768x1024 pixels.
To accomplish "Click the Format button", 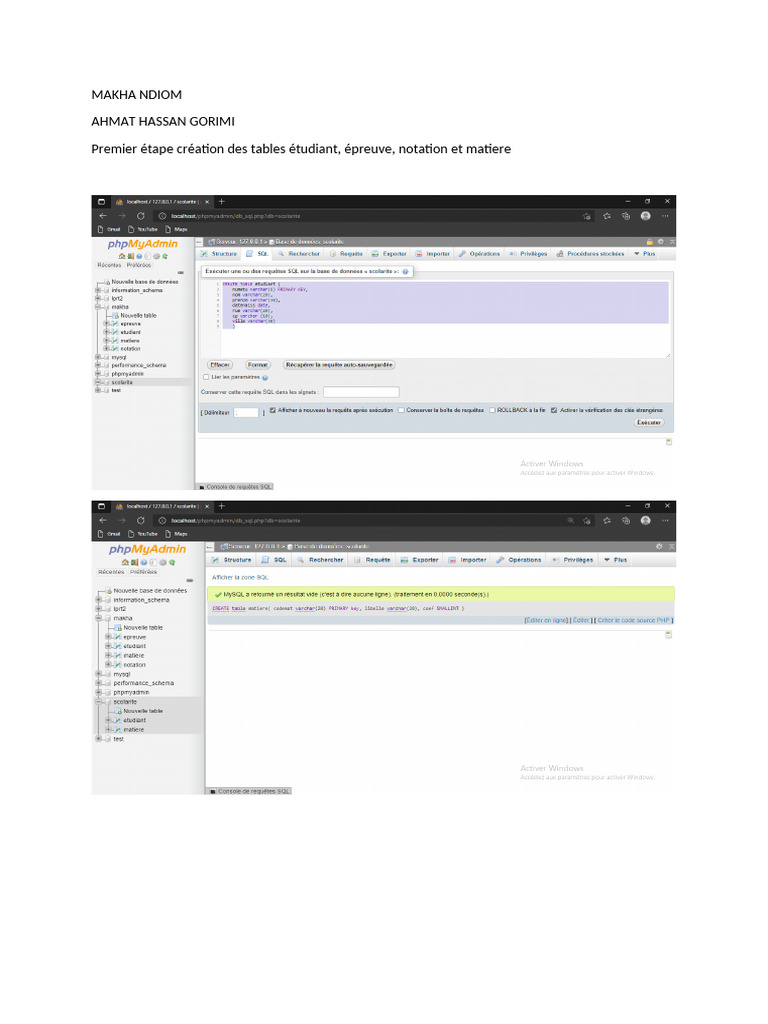I will pyautogui.click(x=258, y=365).
